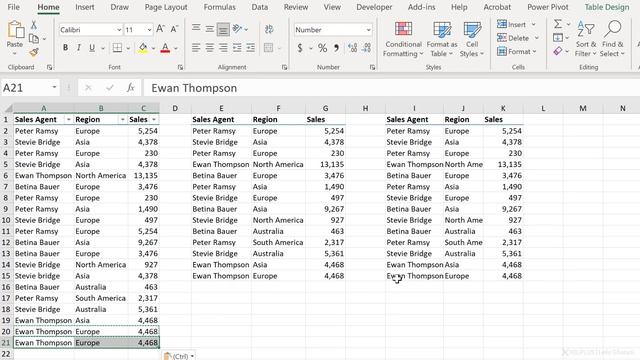
Task: Apply the red Font Color A
Action: pos(165,48)
